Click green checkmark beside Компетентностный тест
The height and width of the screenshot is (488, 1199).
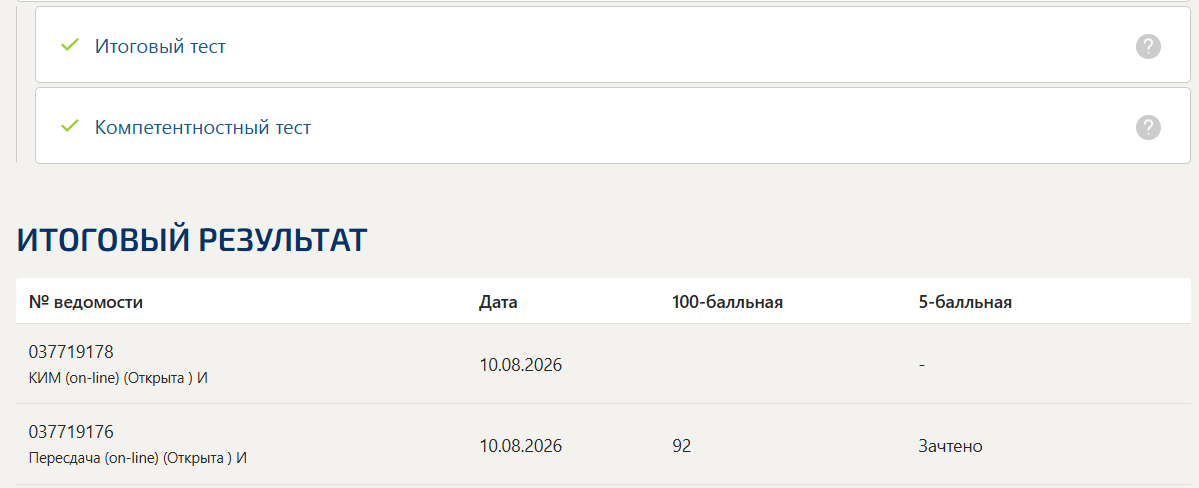click(70, 125)
